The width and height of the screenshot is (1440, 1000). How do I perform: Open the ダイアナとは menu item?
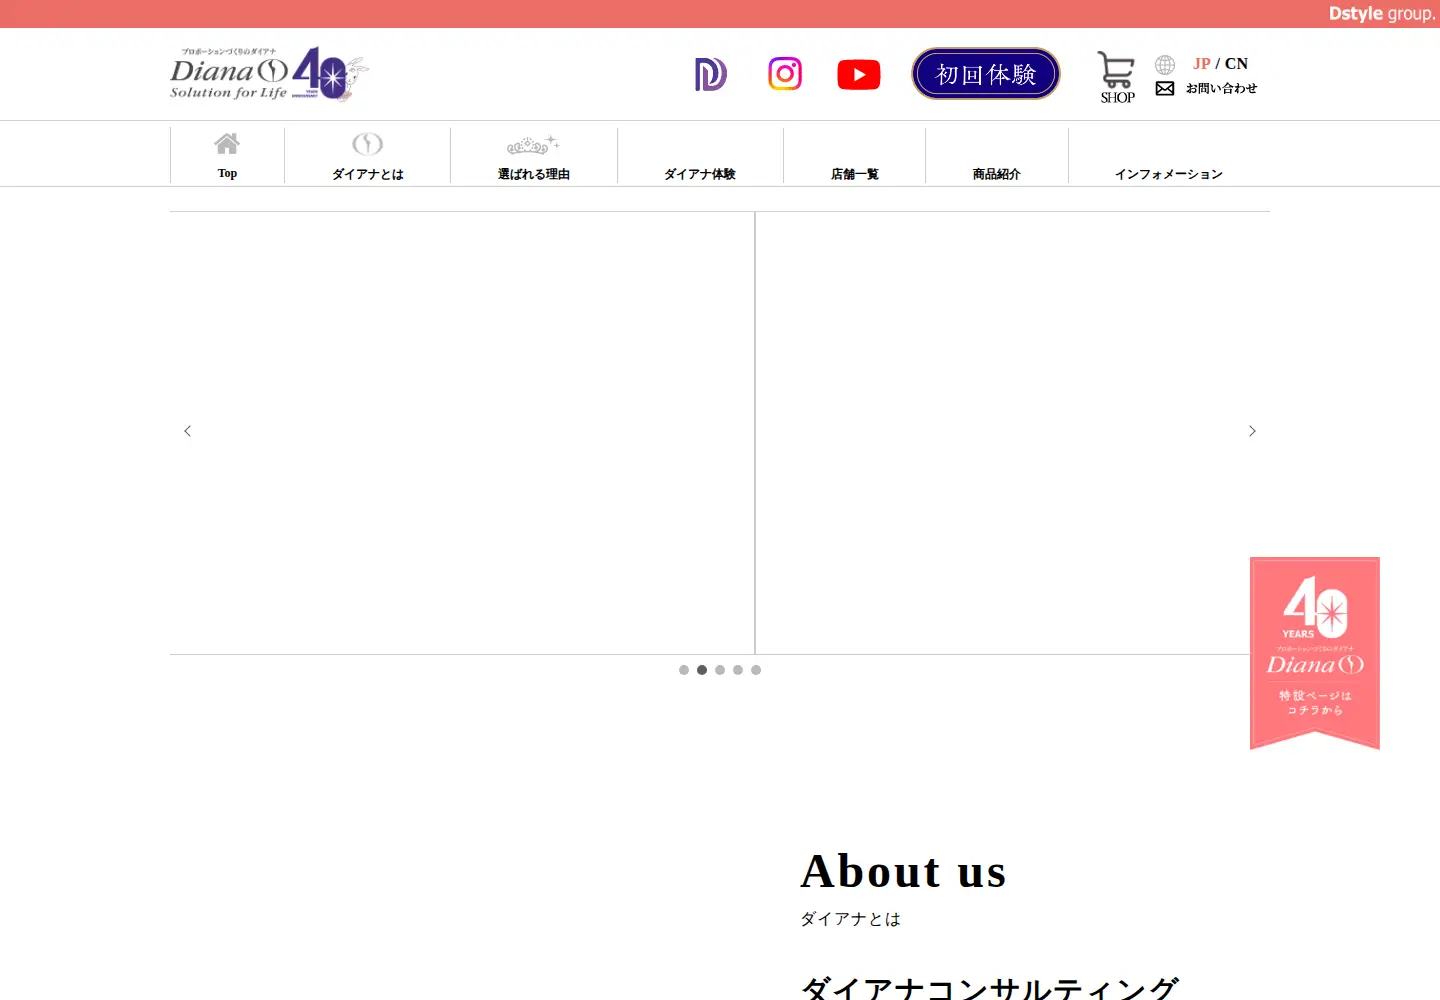click(368, 156)
